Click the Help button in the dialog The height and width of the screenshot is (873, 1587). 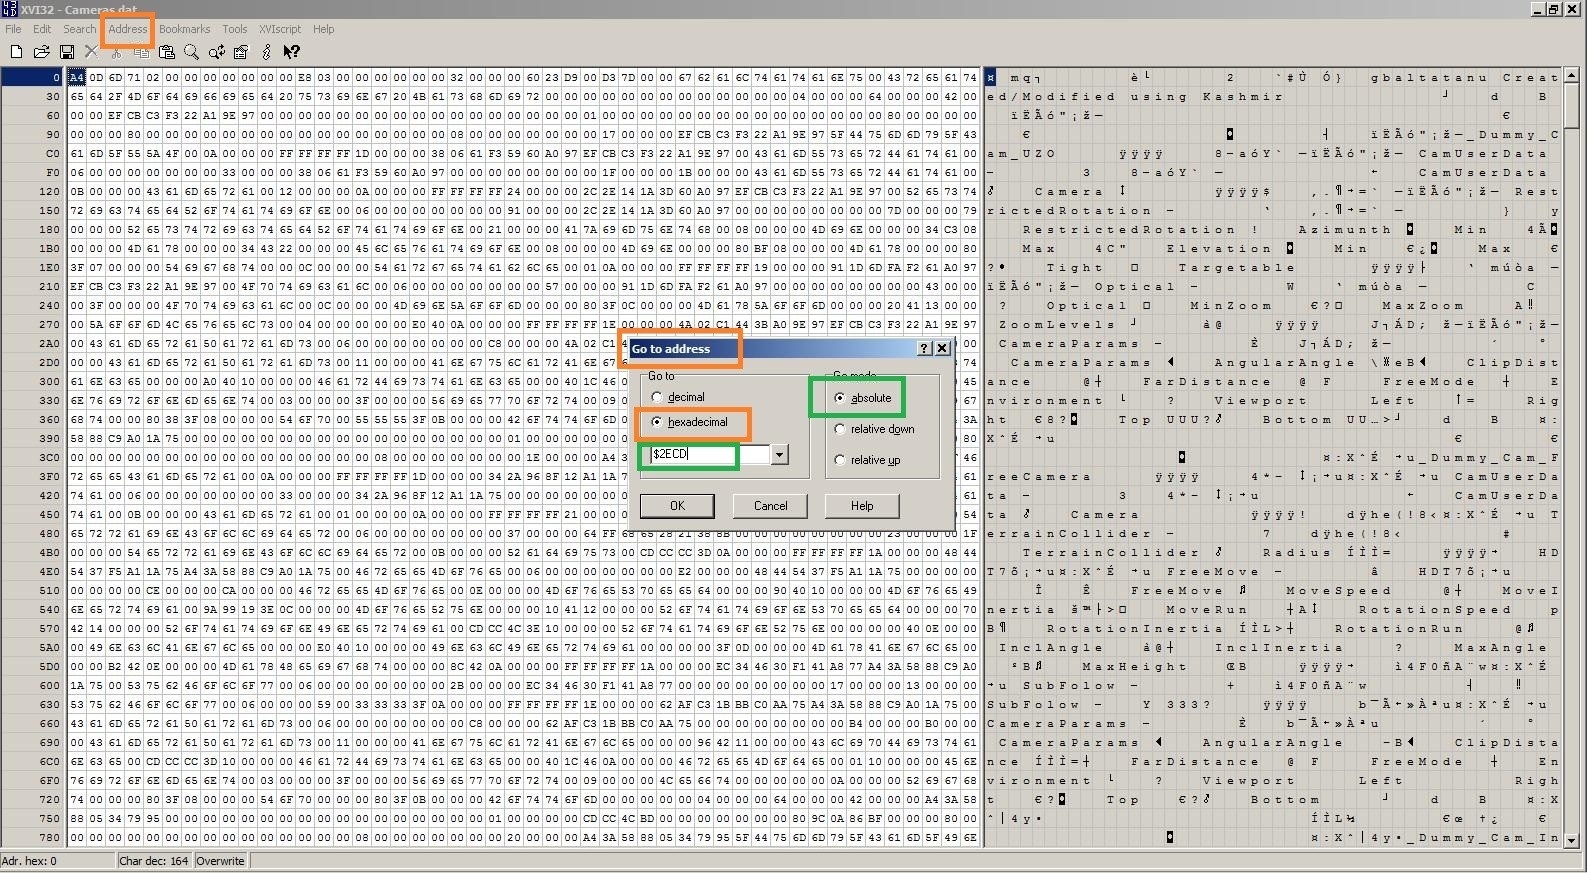point(862,506)
